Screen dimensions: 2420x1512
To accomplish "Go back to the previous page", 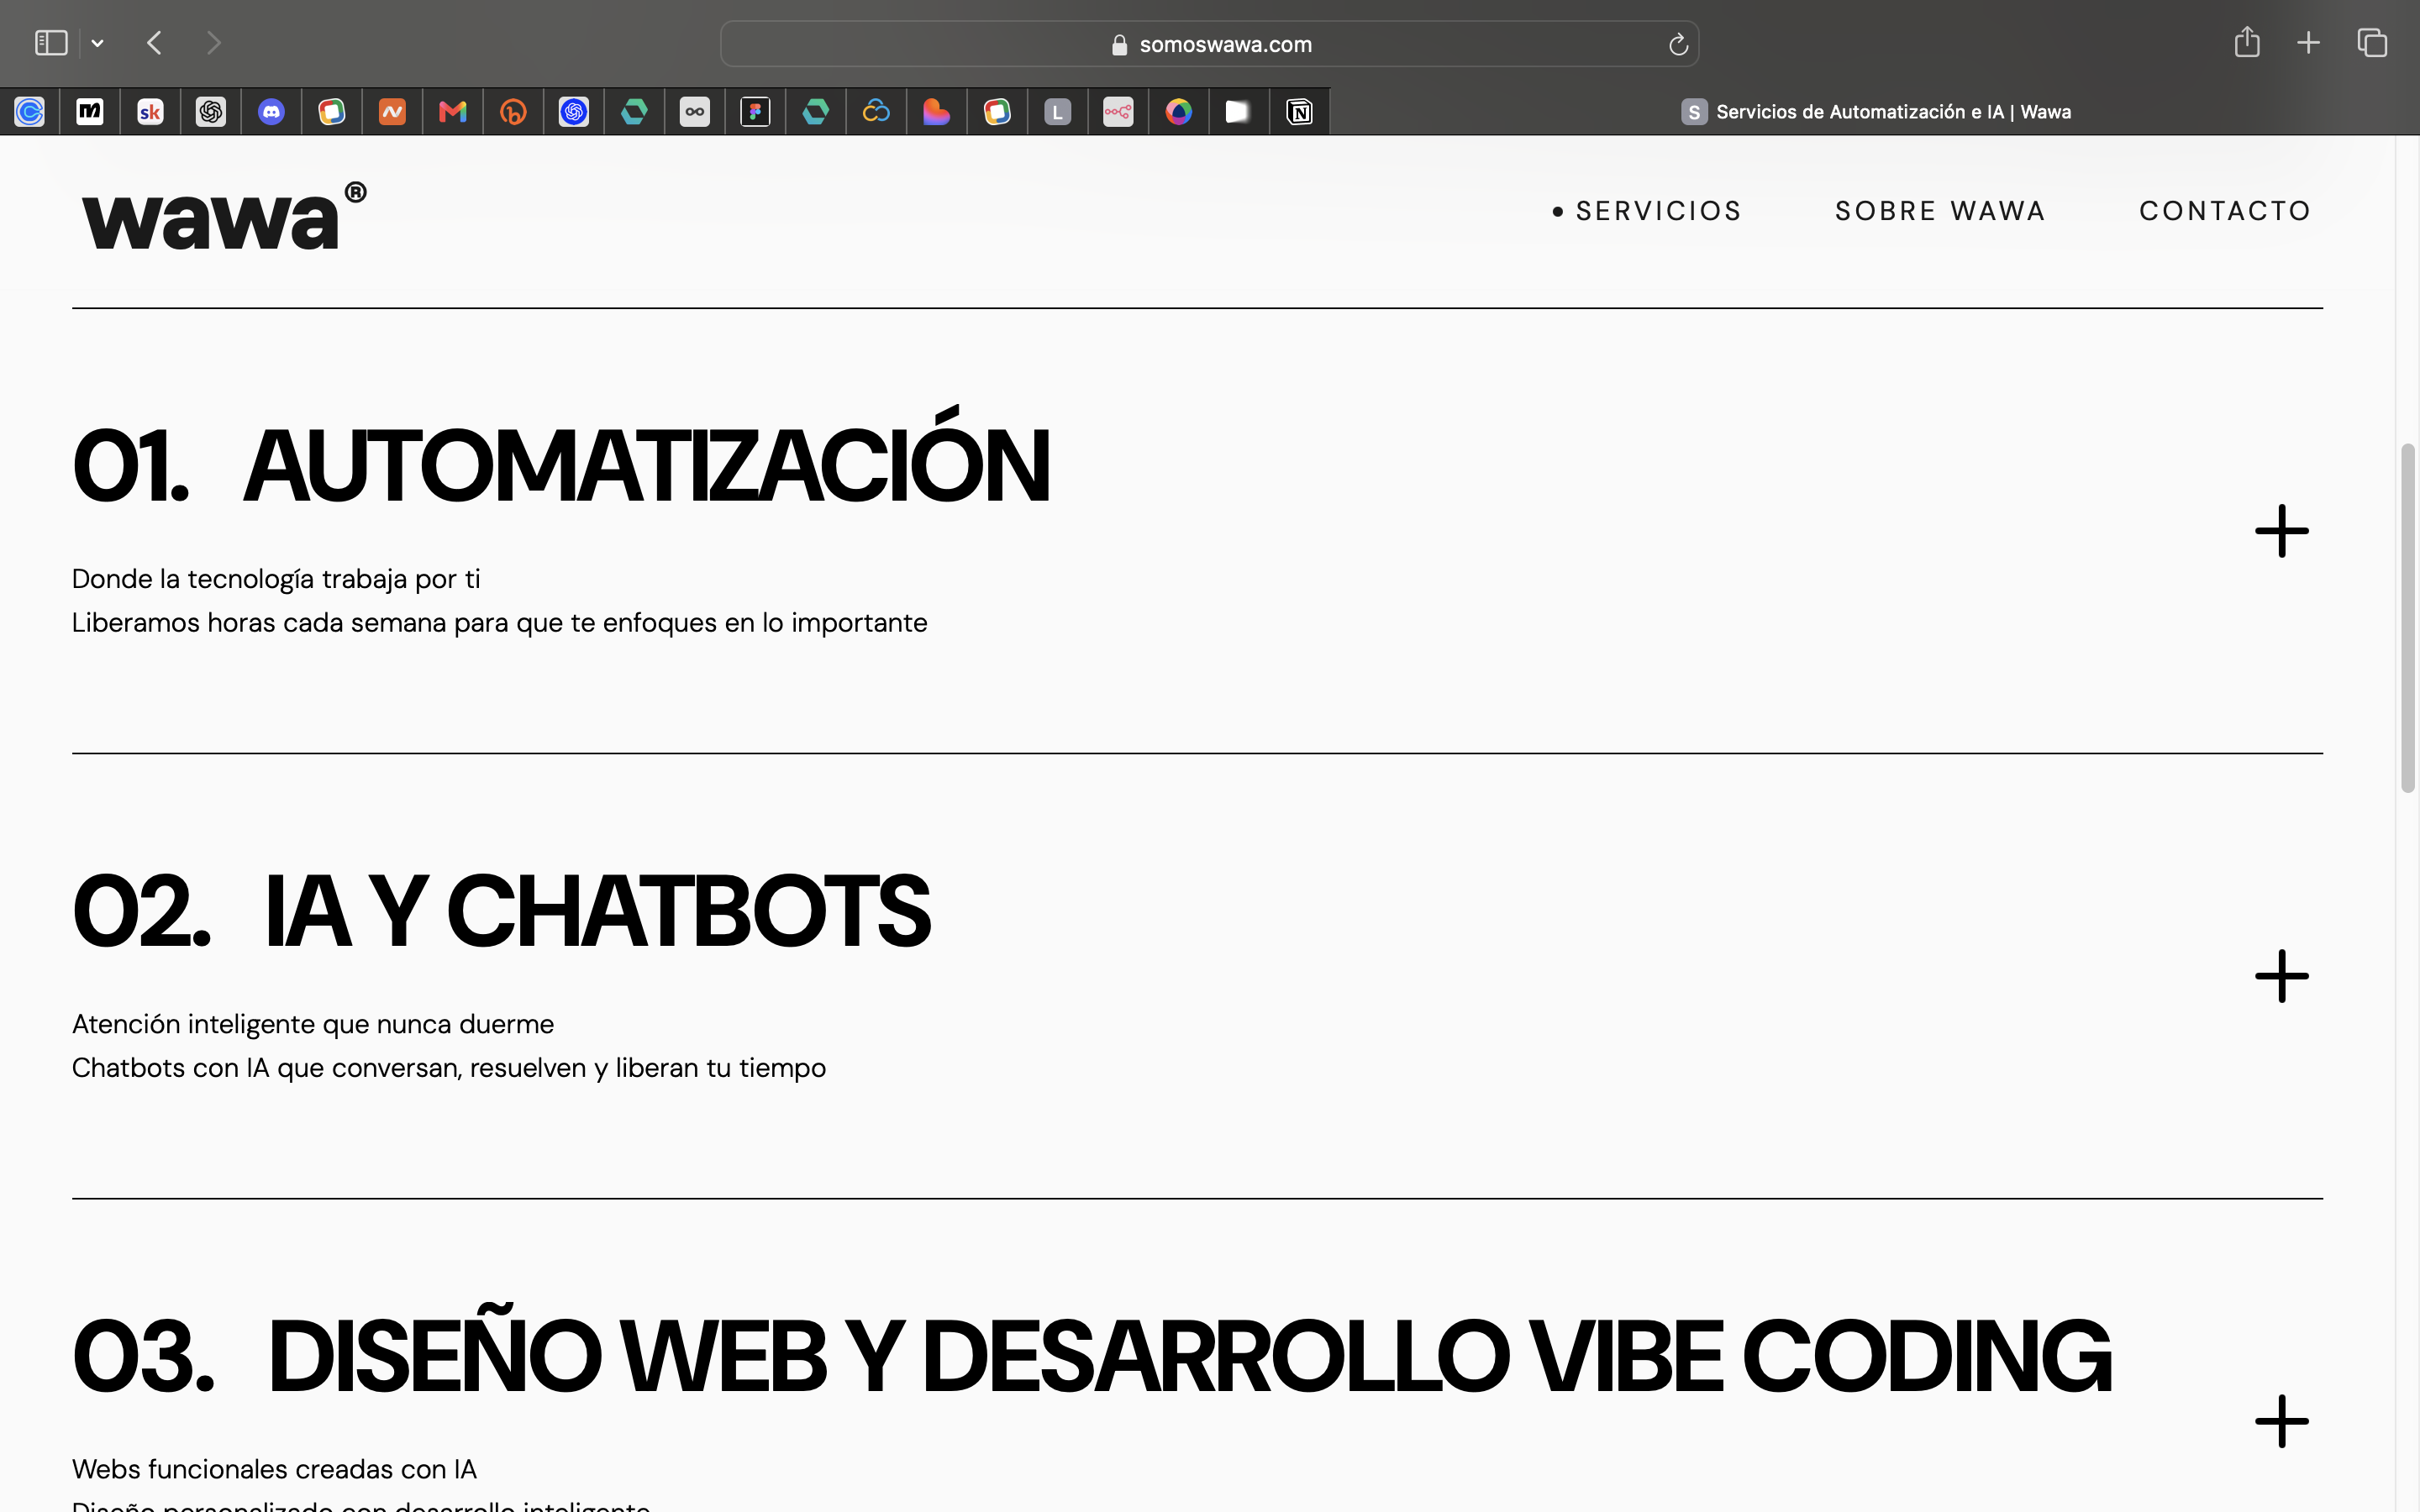I will coord(154,43).
